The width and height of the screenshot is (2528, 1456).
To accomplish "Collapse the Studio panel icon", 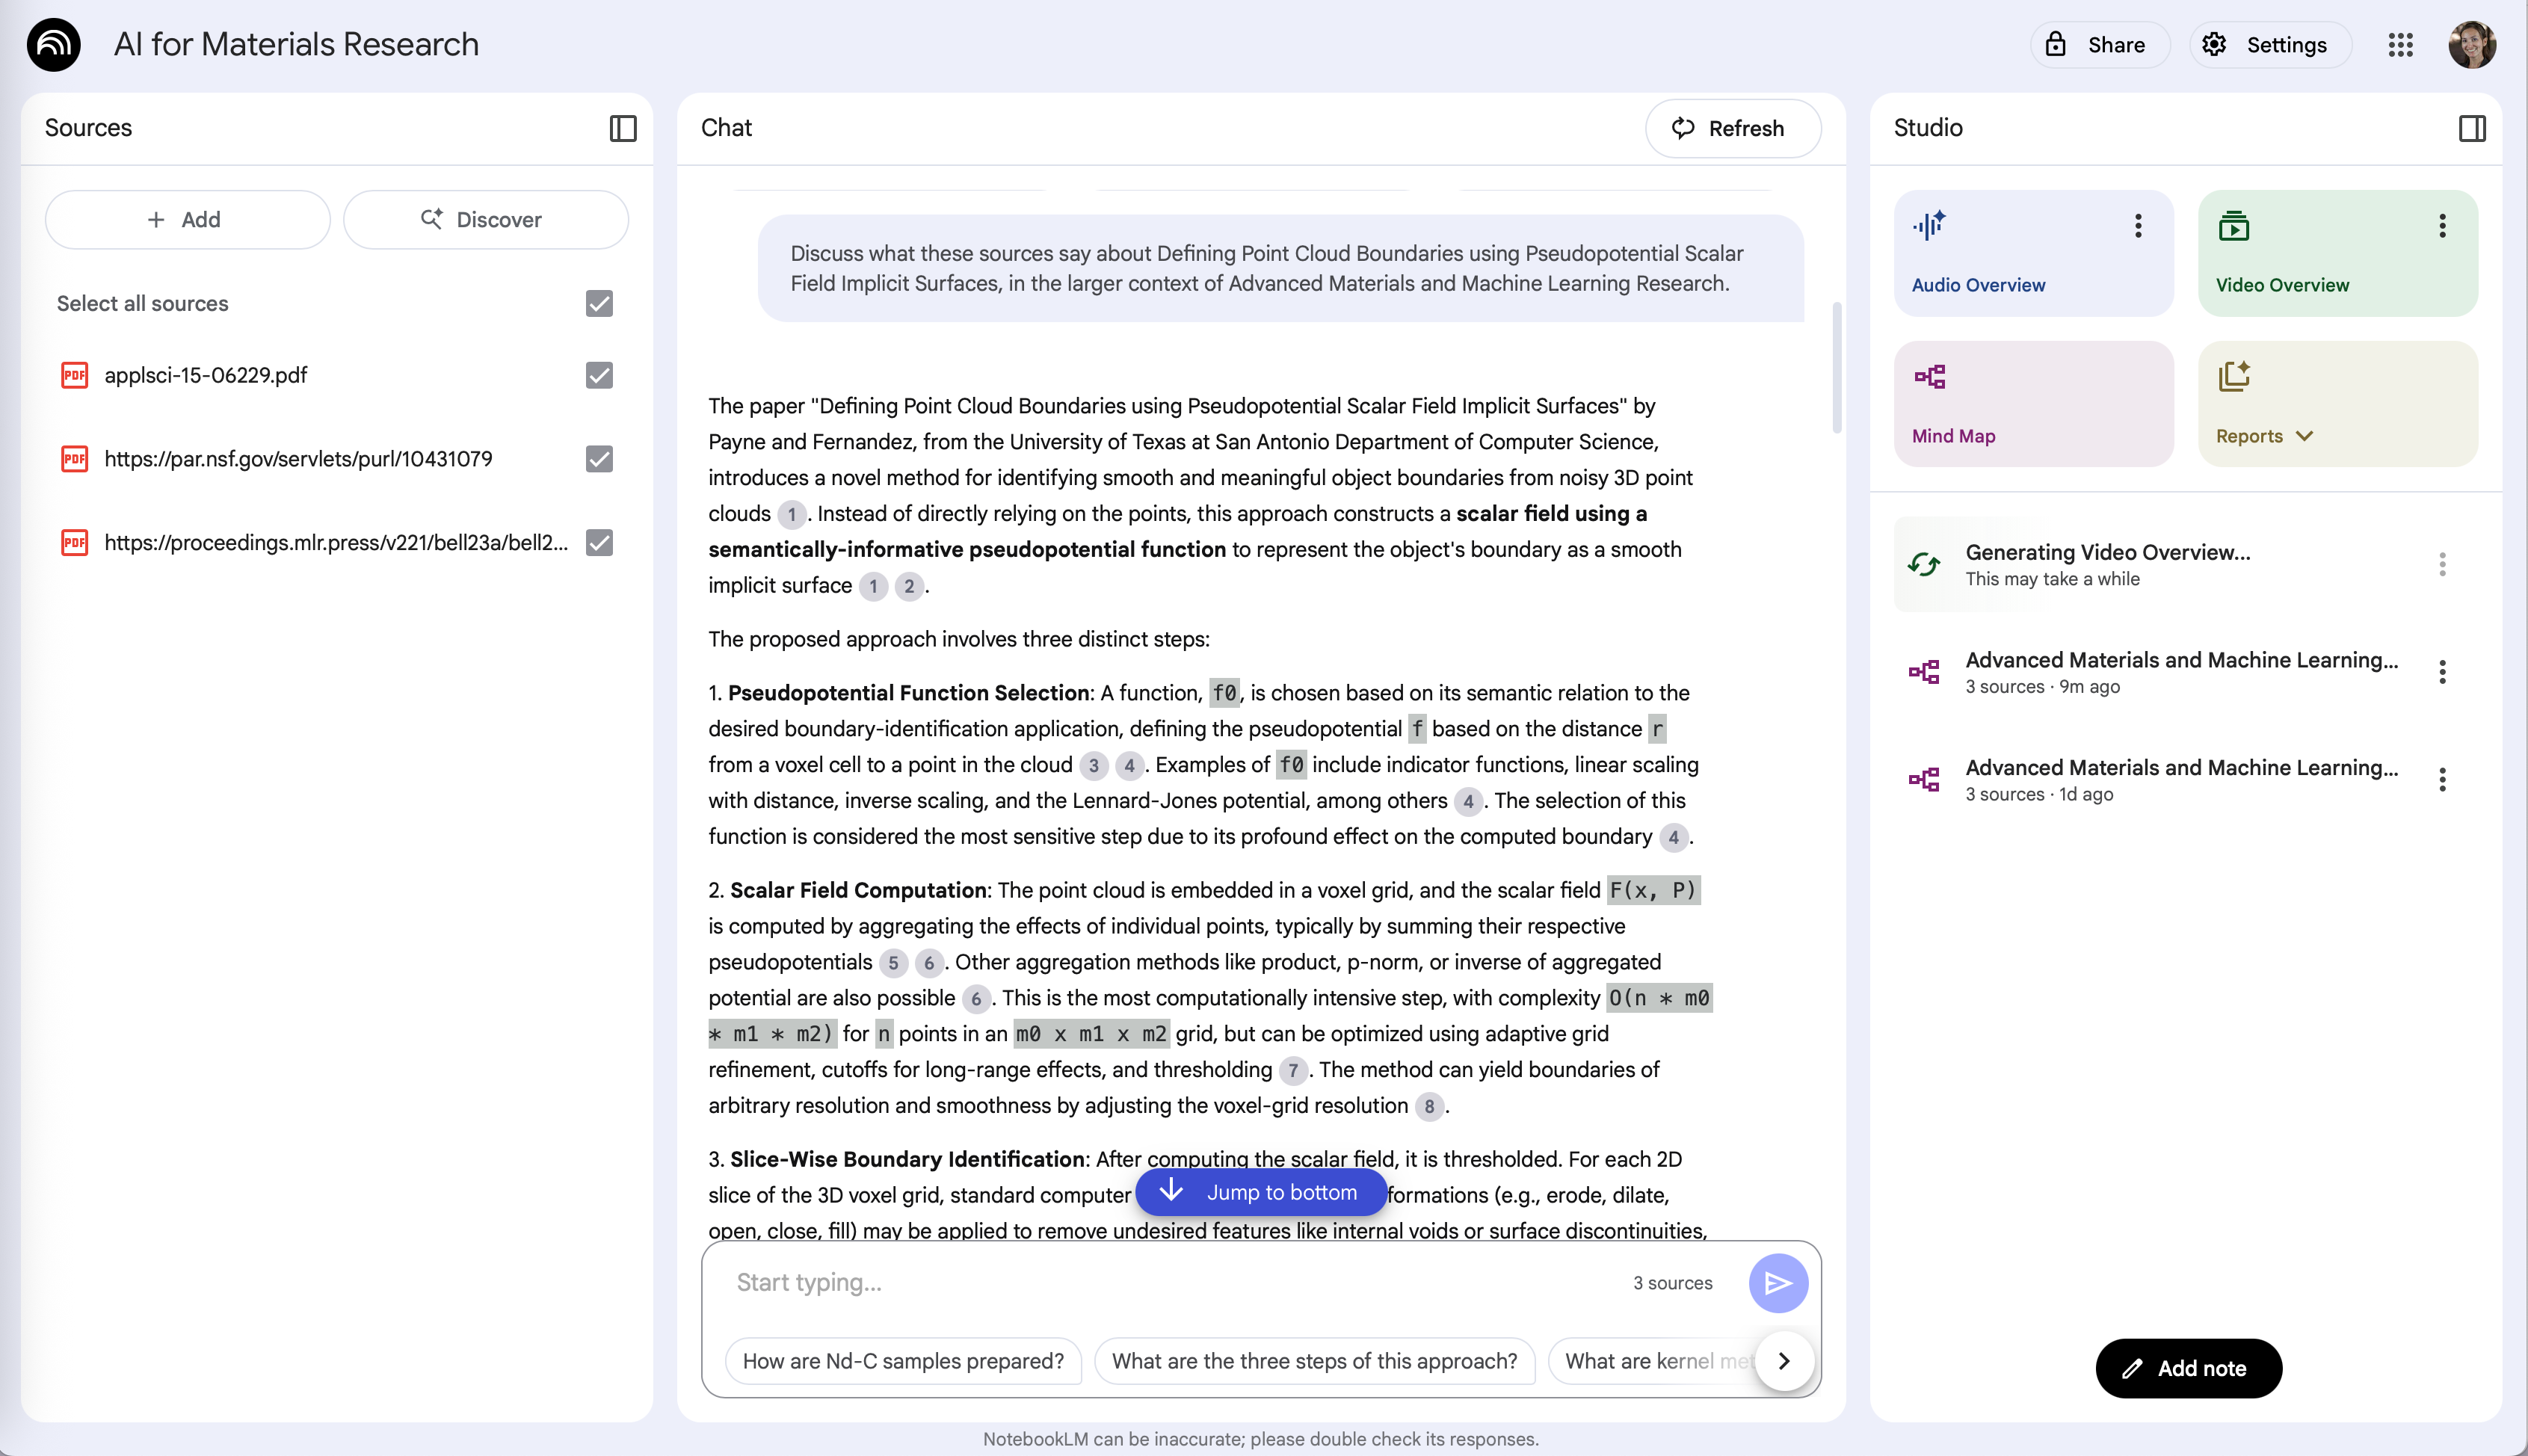I will (x=2471, y=128).
